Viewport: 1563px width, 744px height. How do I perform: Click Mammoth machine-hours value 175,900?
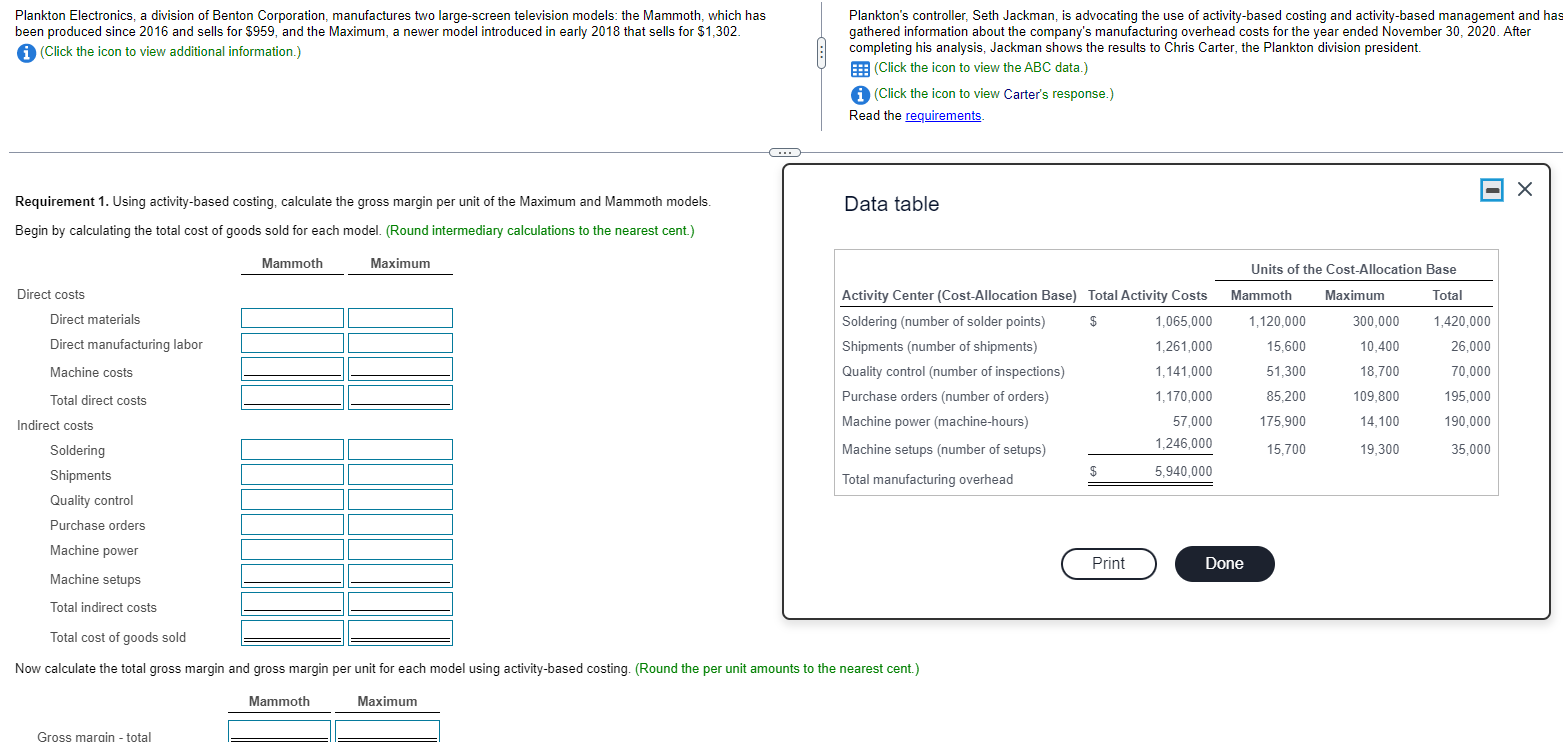point(1281,422)
